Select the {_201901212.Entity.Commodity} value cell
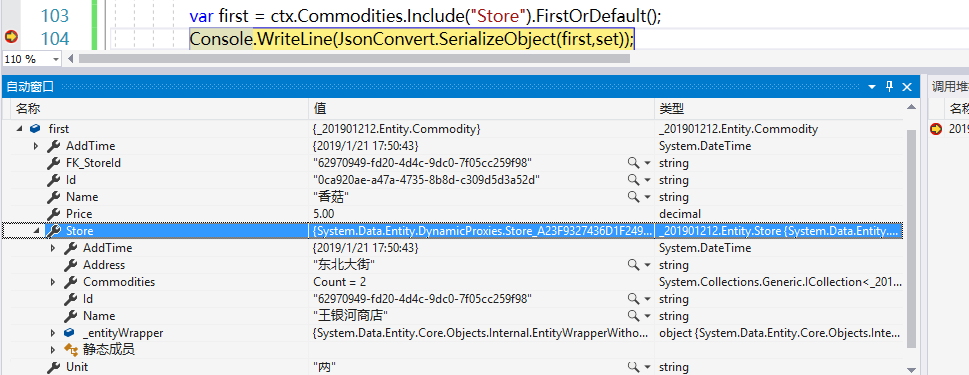The width and height of the screenshot is (969, 375). tap(481, 129)
